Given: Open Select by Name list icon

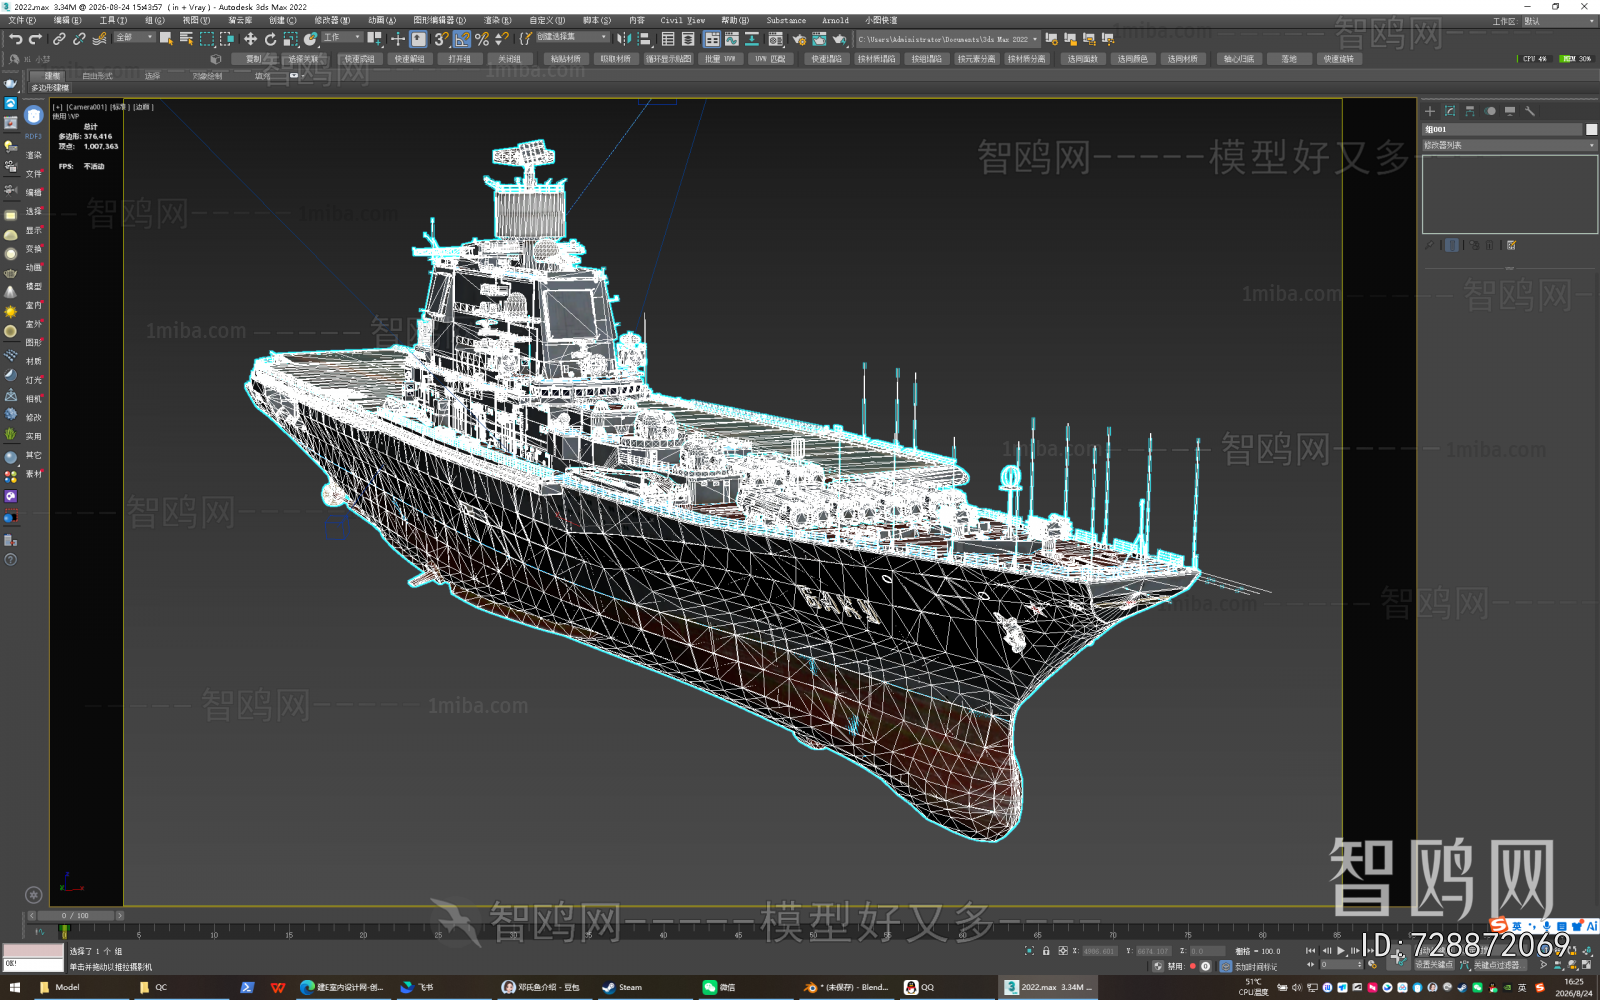Looking at the screenshot, I should point(186,39).
